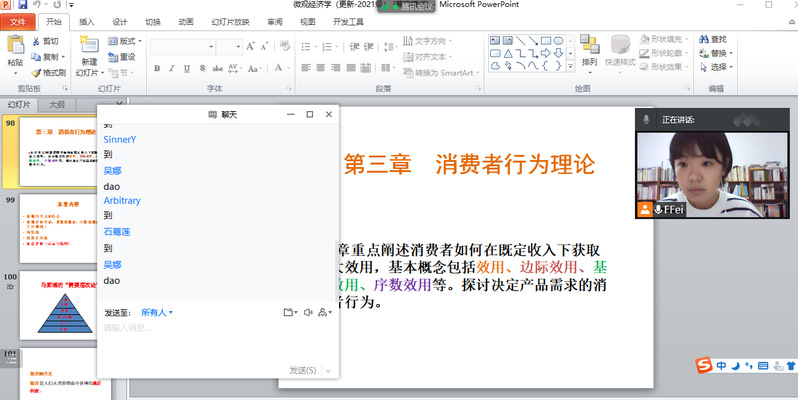Open the 所有人 recipient dropdown
This screenshot has width=798, height=400.
pyautogui.click(x=157, y=313)
